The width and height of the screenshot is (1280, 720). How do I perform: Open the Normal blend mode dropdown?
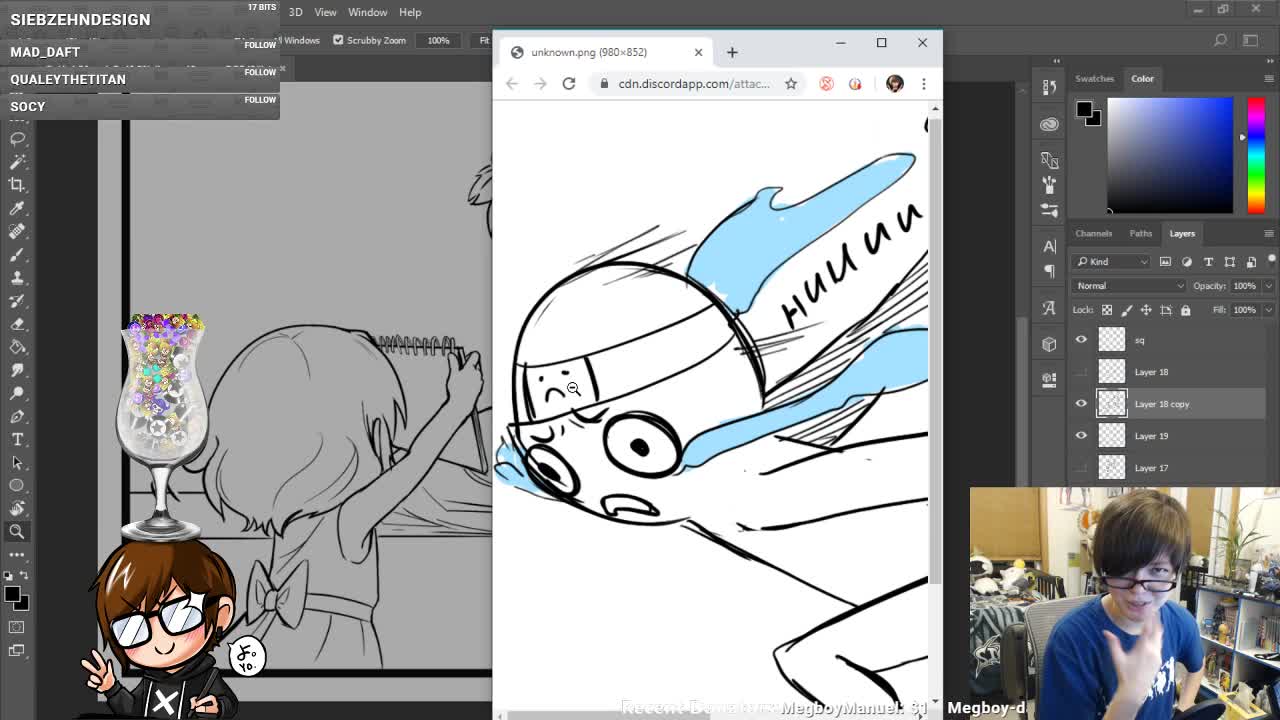pyautogui.click(x=1130, y=286)
